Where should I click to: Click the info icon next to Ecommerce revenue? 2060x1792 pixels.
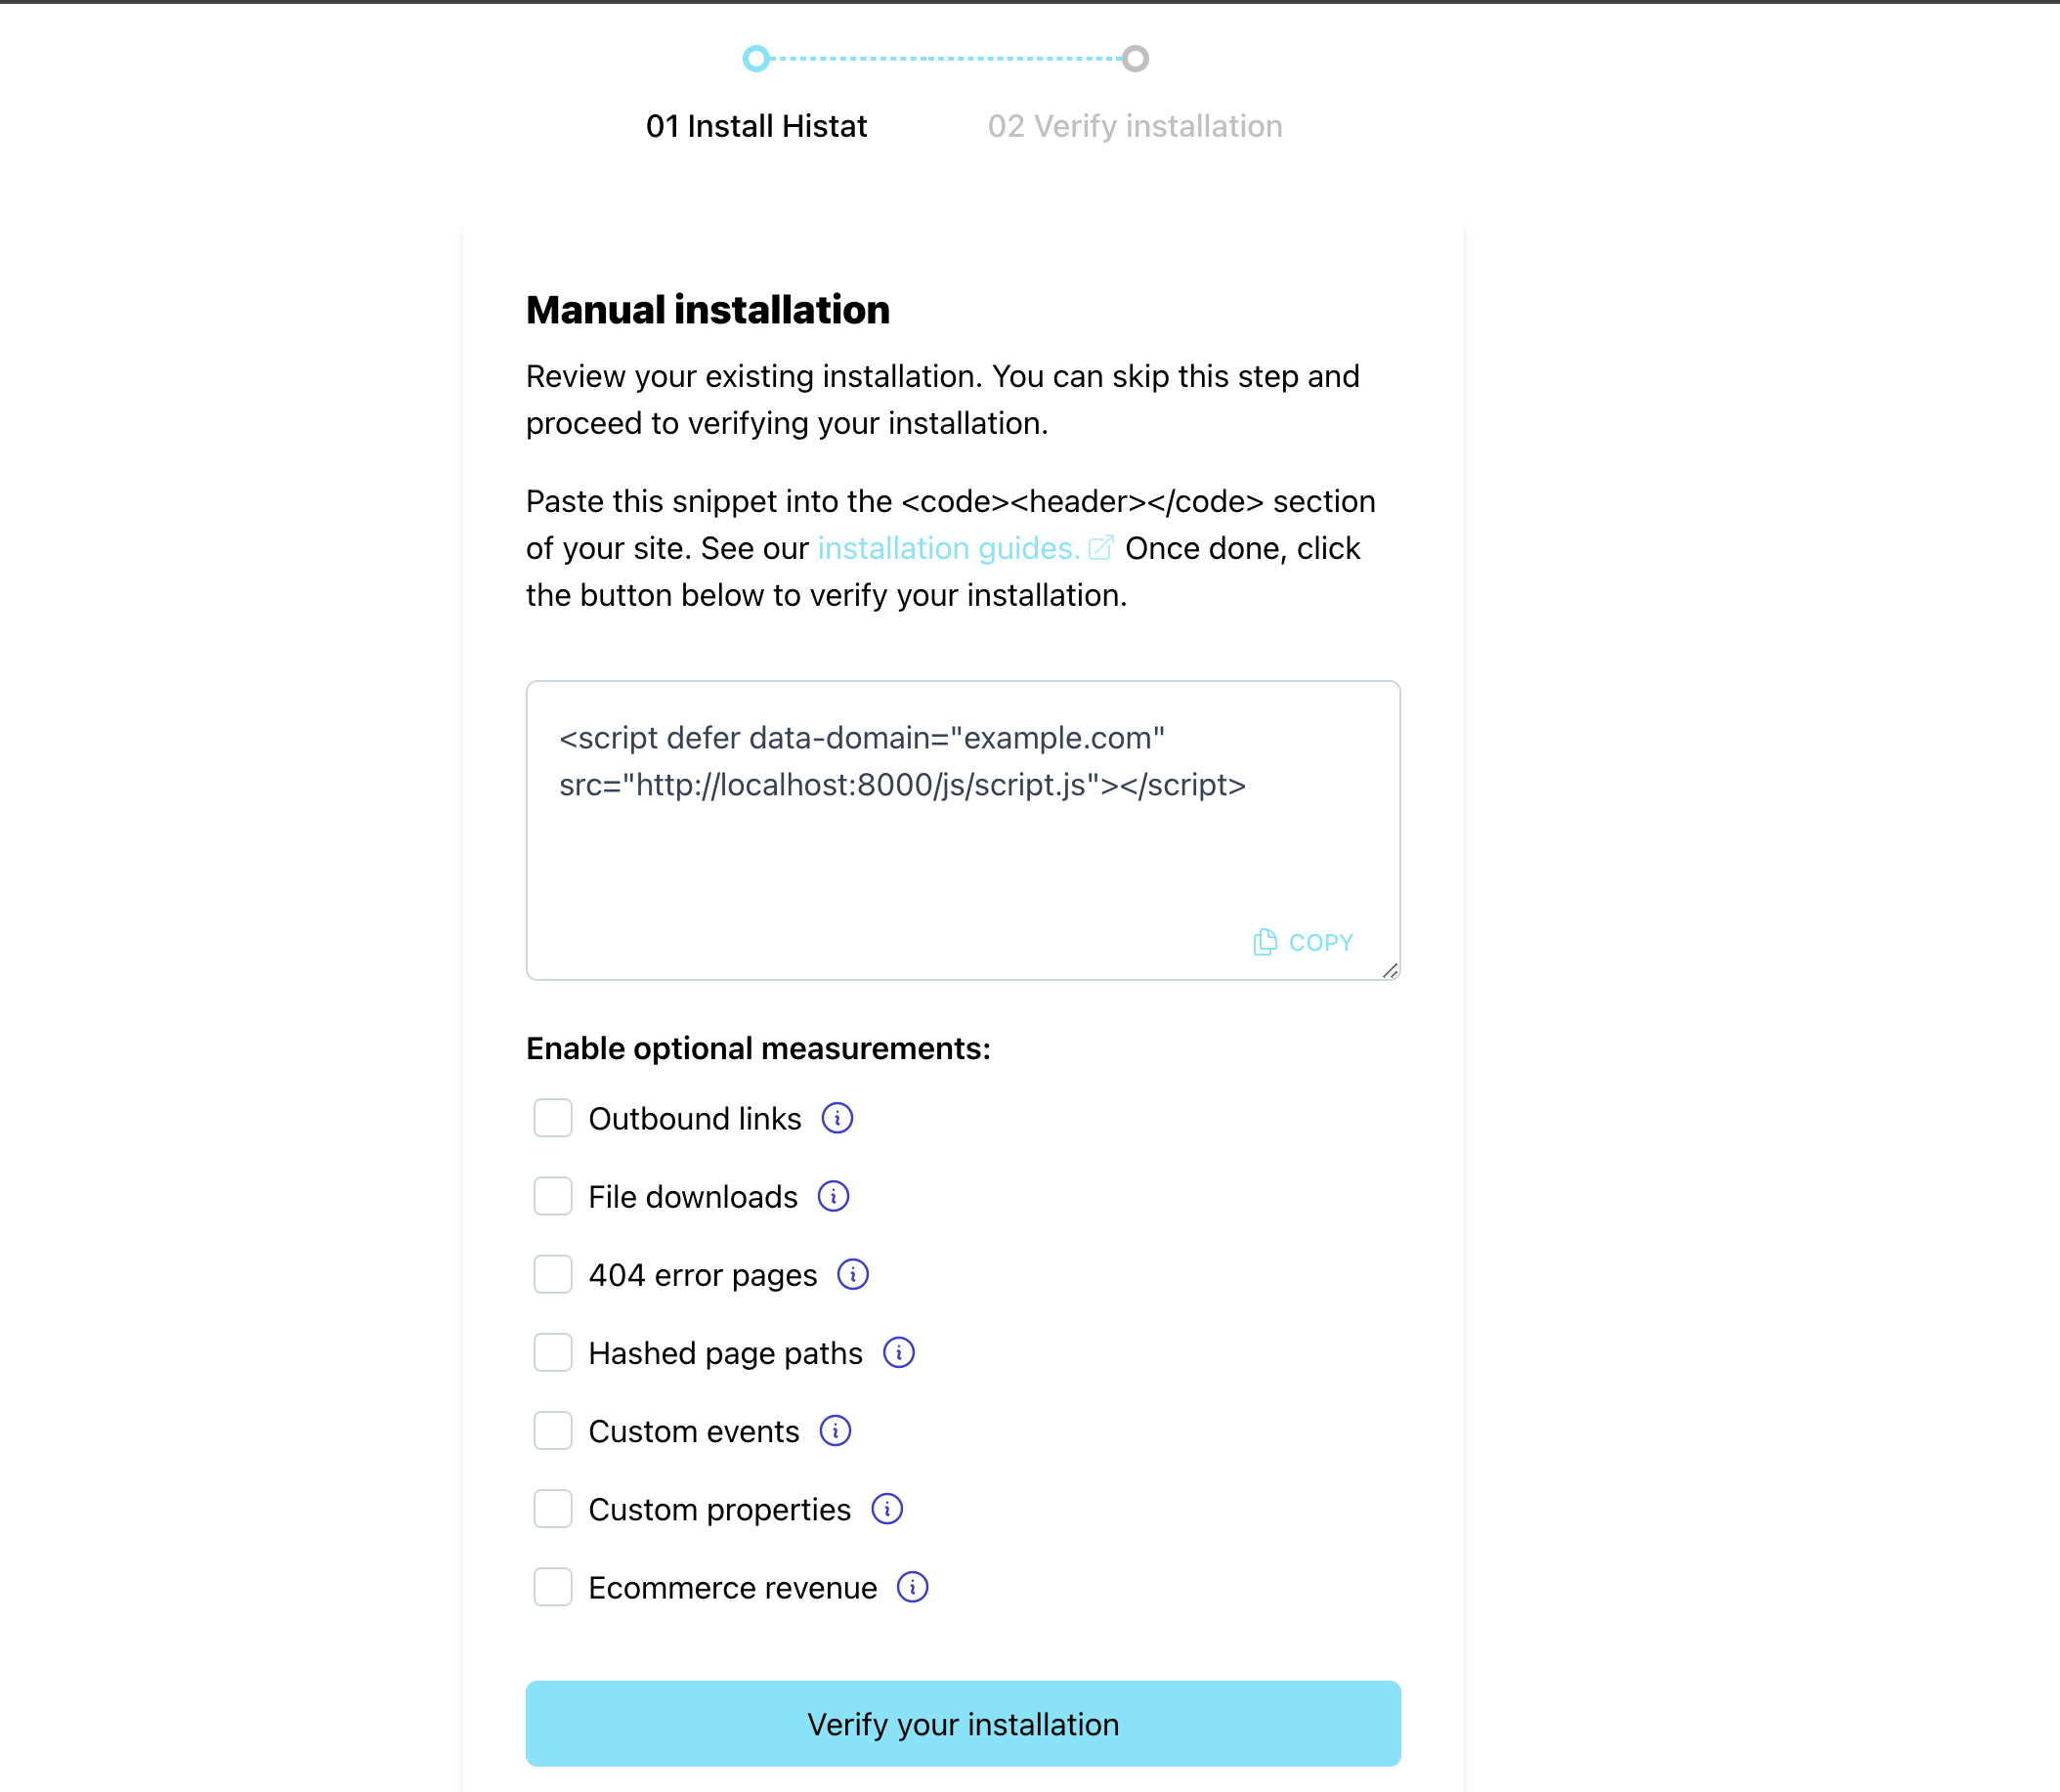click(913, 1587)
